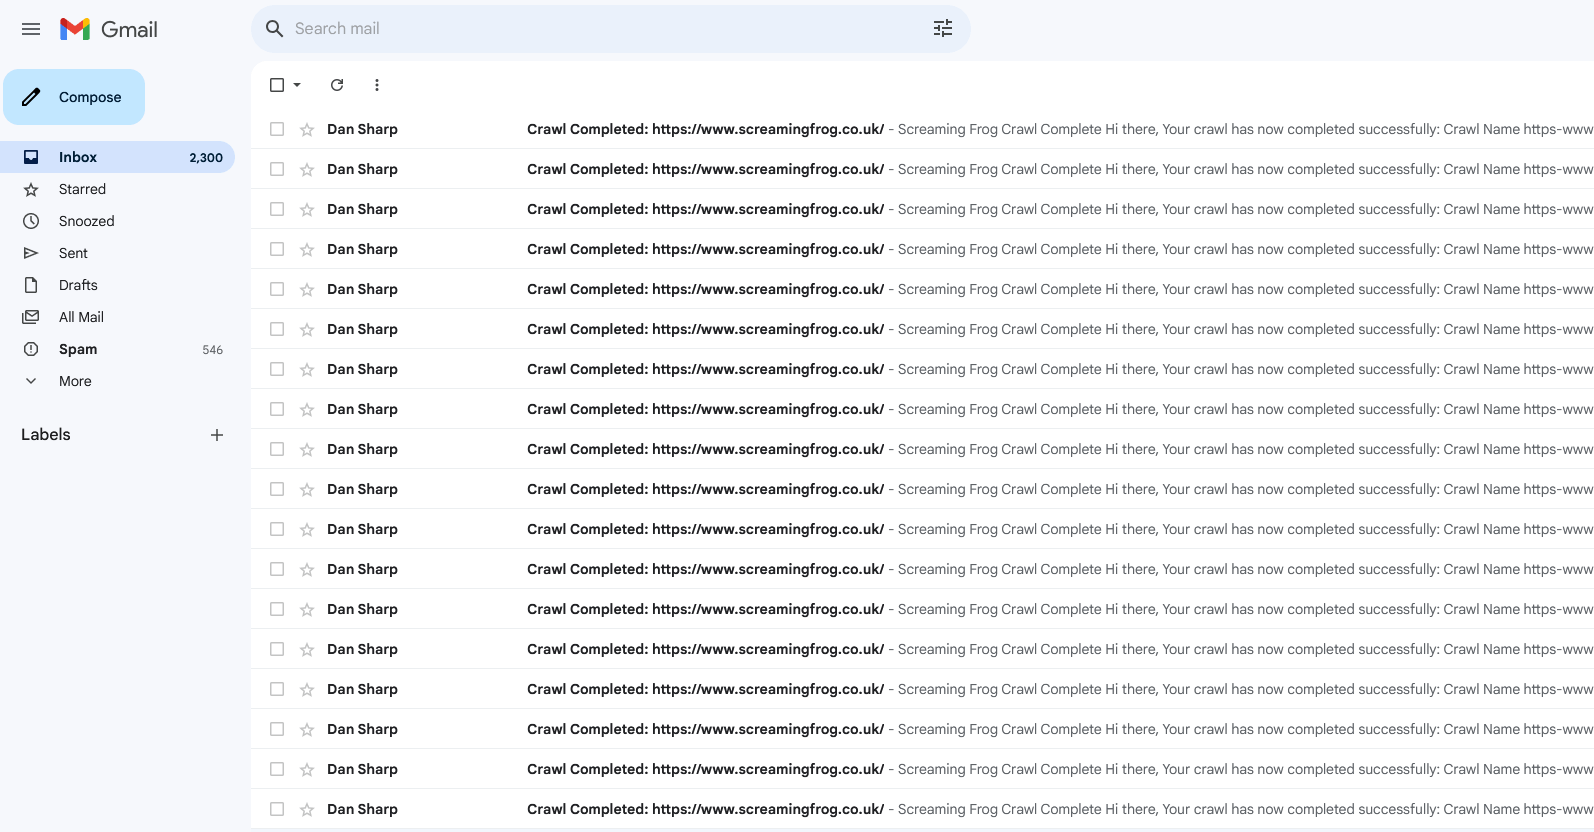Star the topmost Dan Sharp email

(307, 129)
